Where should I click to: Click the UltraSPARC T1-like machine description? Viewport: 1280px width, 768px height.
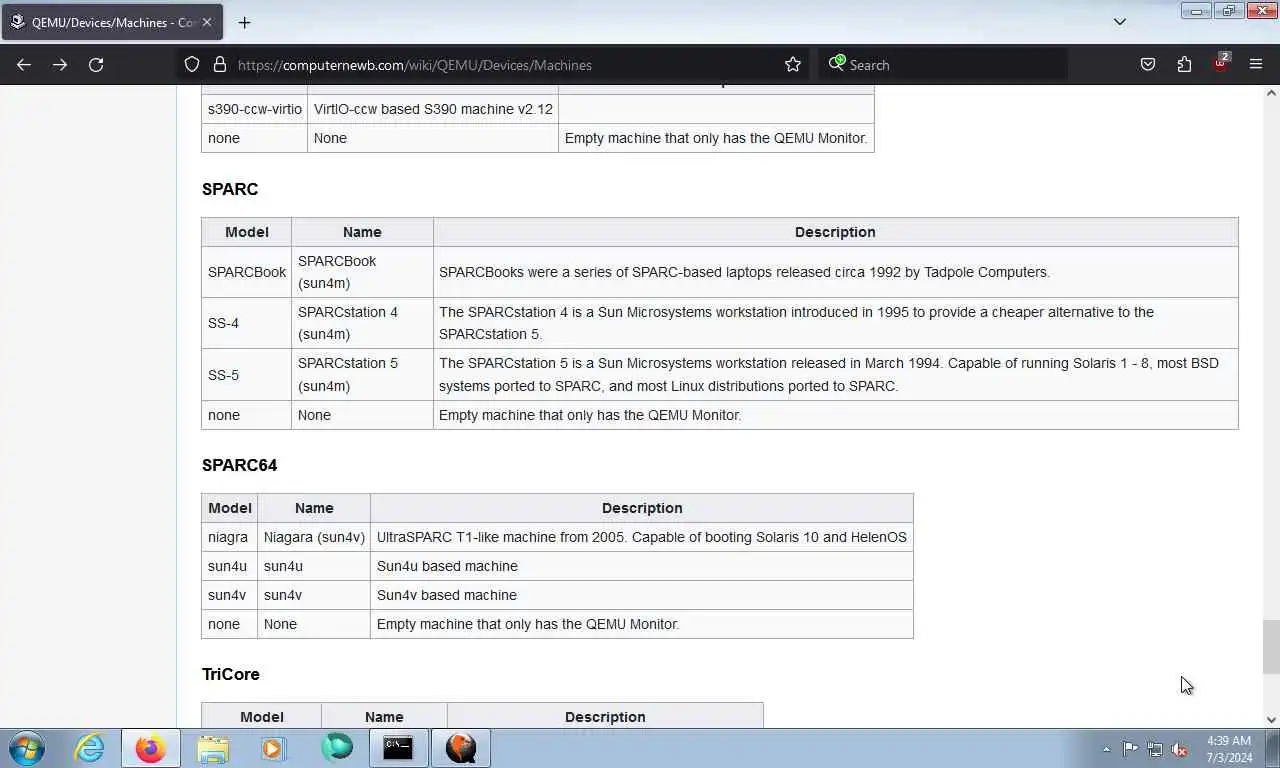click(642, 537)
